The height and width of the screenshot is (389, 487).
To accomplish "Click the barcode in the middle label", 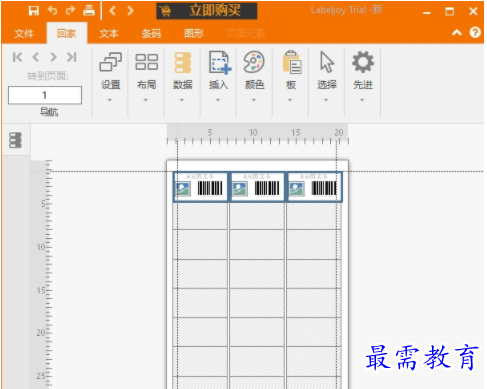I will (x=267, y=188).
